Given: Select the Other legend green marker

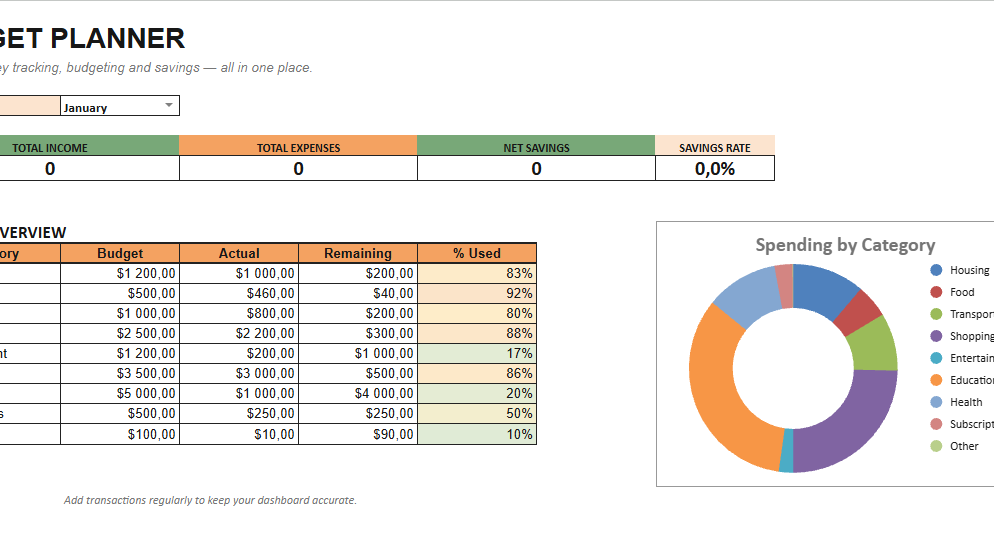Looking at the screenshot, I should pyautogui.click(x=936, y=446).
